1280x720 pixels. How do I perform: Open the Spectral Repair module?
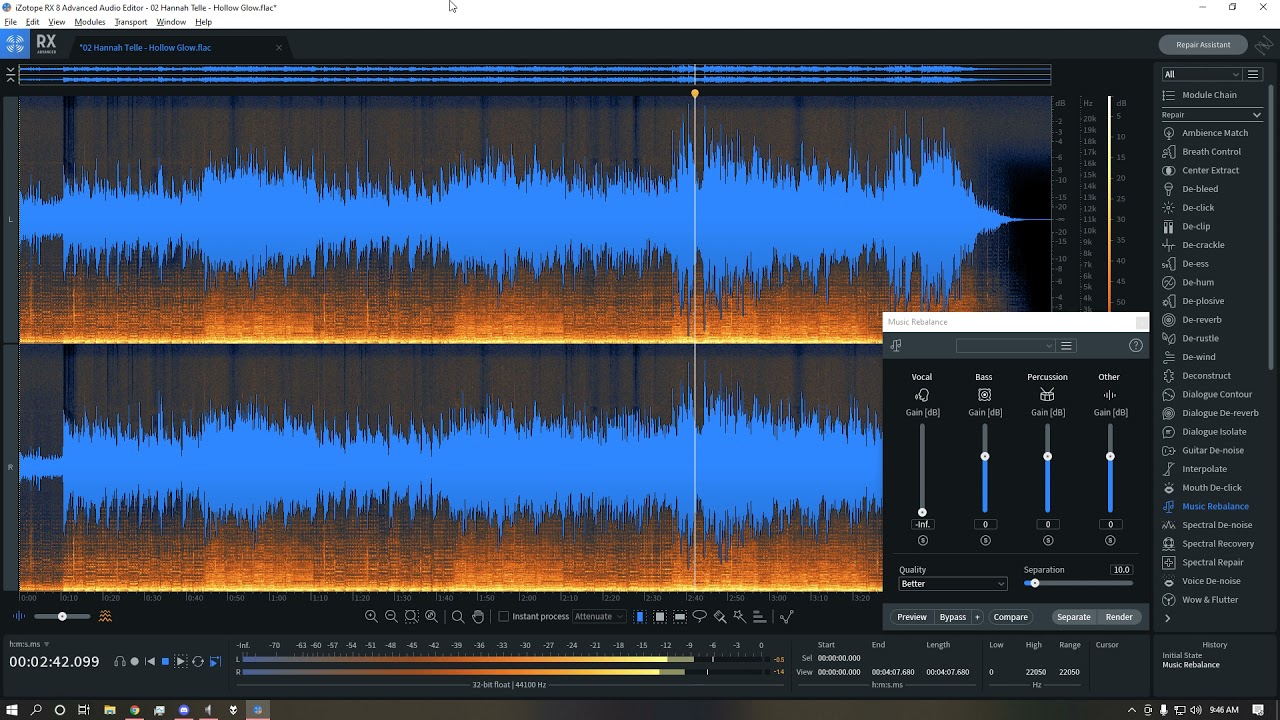coord(1203,562)
